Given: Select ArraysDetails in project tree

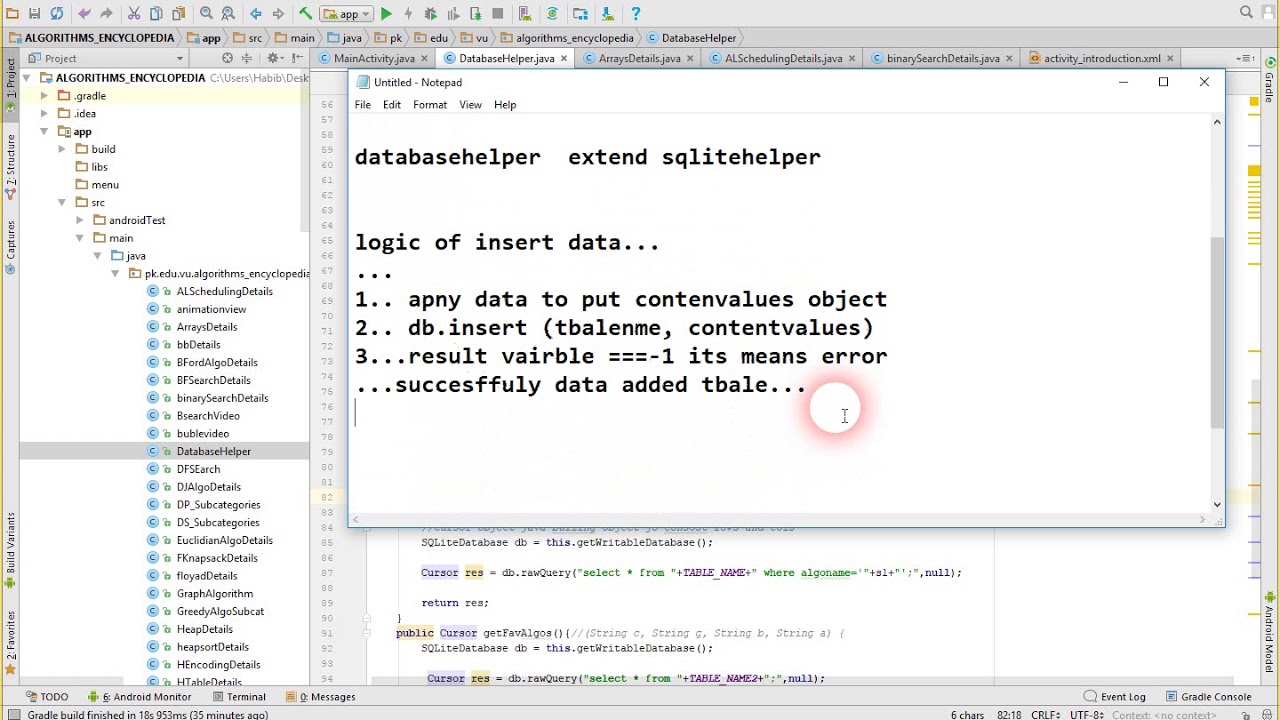Looking at the screenshot, I should tap(207, 327).
